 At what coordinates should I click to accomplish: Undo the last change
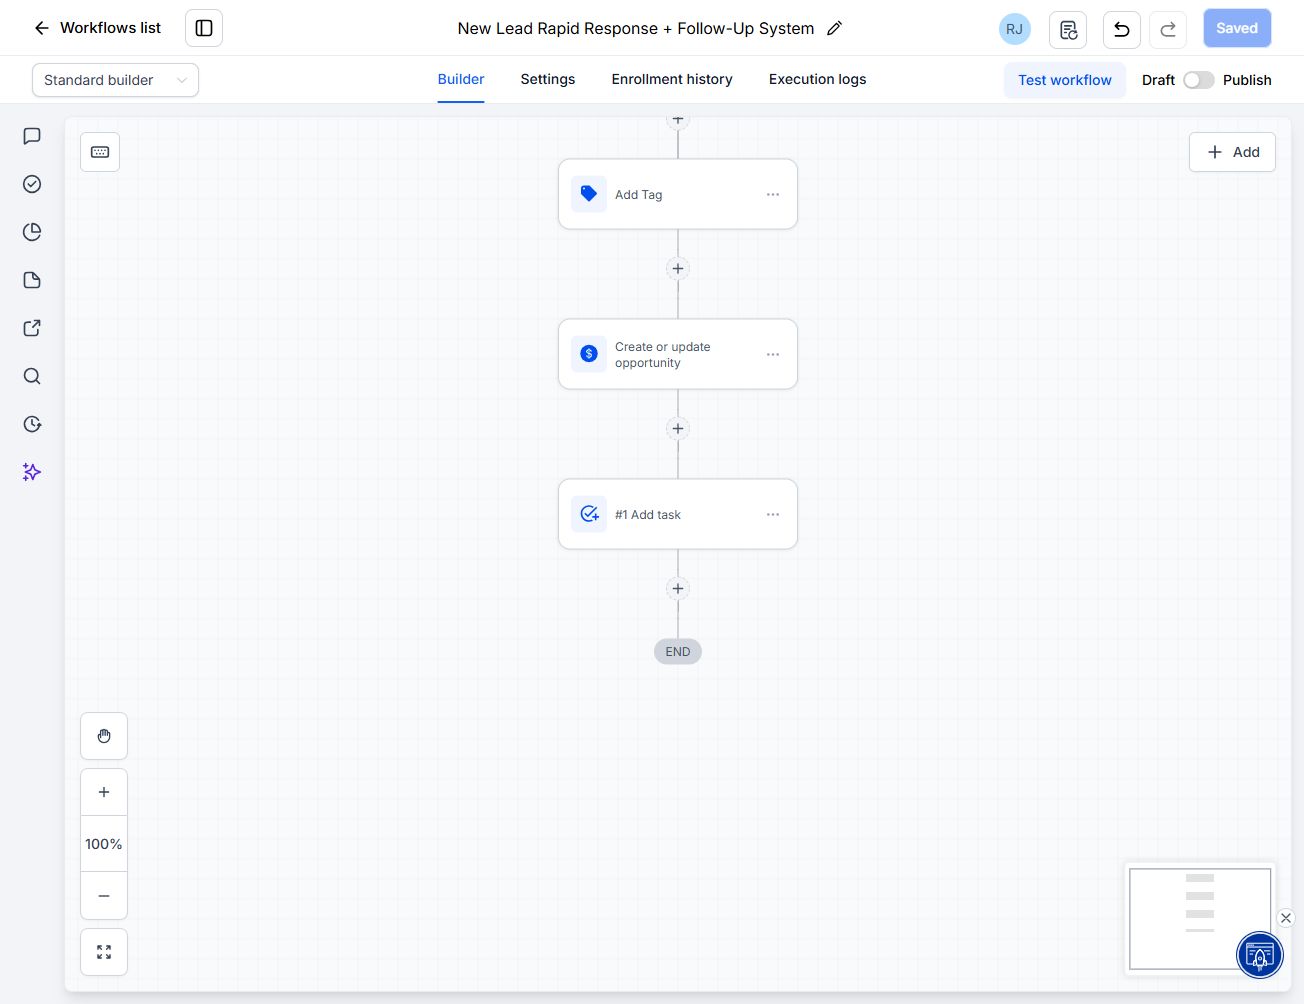click(1122, 29)
